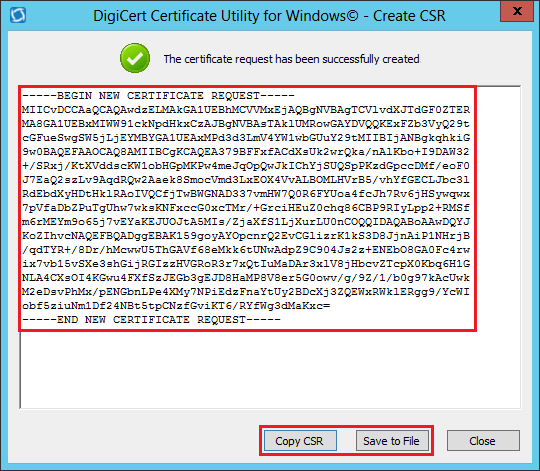This screenshot has height=471, width=540.
Task: Click the CSR line starting with MIICvDCCAaQCAQAwdzEL
Action: tap(246, 109)
